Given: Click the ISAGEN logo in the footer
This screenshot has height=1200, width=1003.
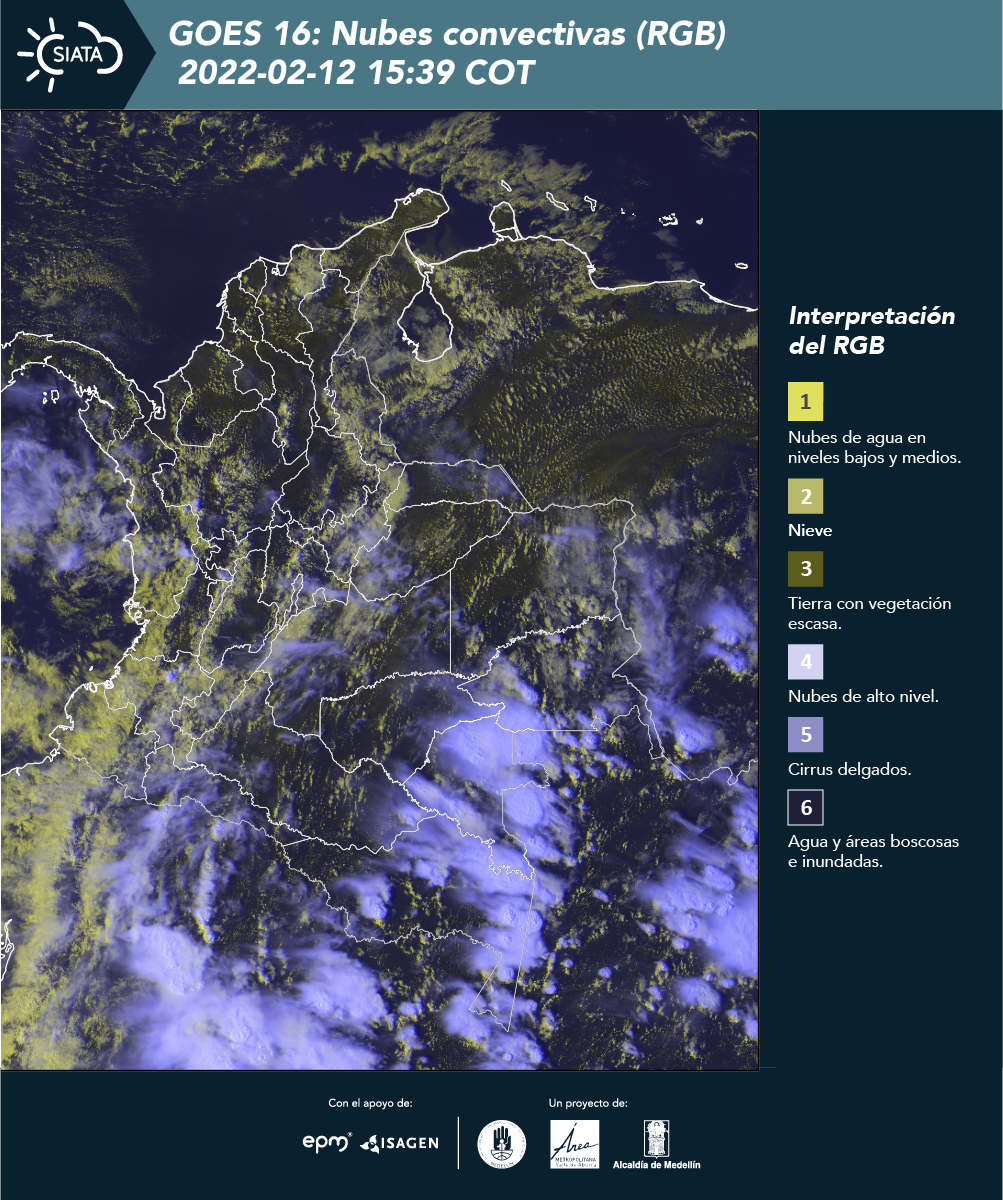Looking at the screenshot, I should 399,1142.
